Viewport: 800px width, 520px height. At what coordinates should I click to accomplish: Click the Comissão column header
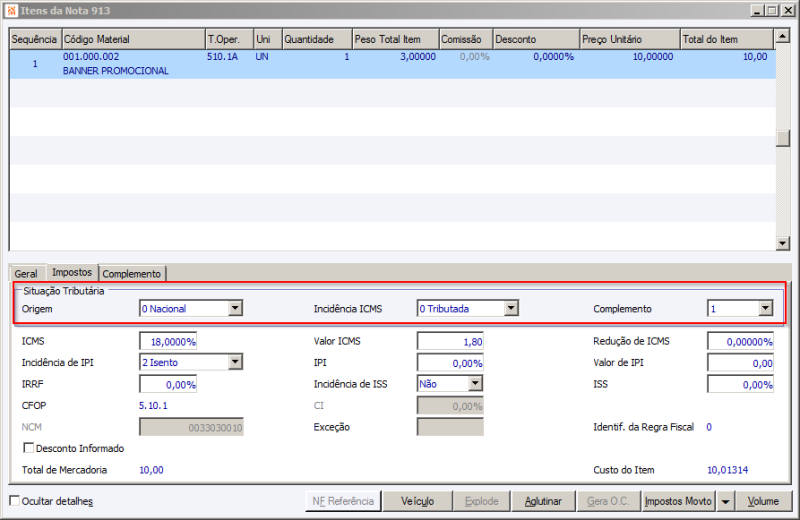tap(466, 39)
